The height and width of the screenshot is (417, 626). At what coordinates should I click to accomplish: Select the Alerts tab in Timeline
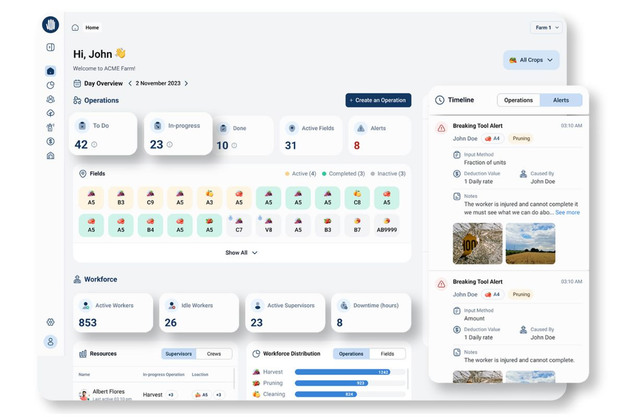561,100
